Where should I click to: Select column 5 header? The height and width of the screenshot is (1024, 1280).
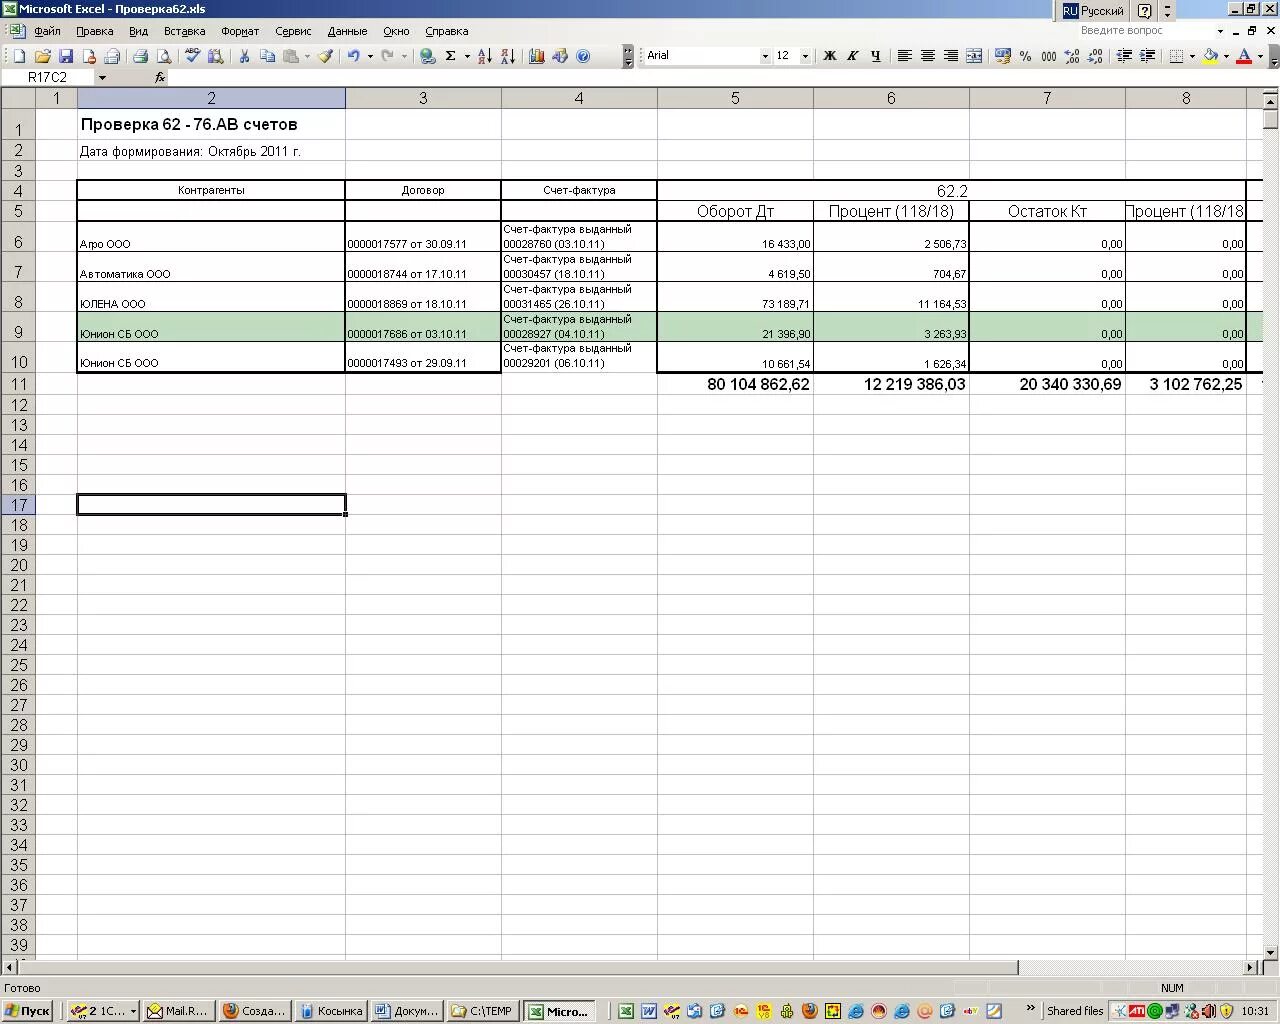(735, 98)
